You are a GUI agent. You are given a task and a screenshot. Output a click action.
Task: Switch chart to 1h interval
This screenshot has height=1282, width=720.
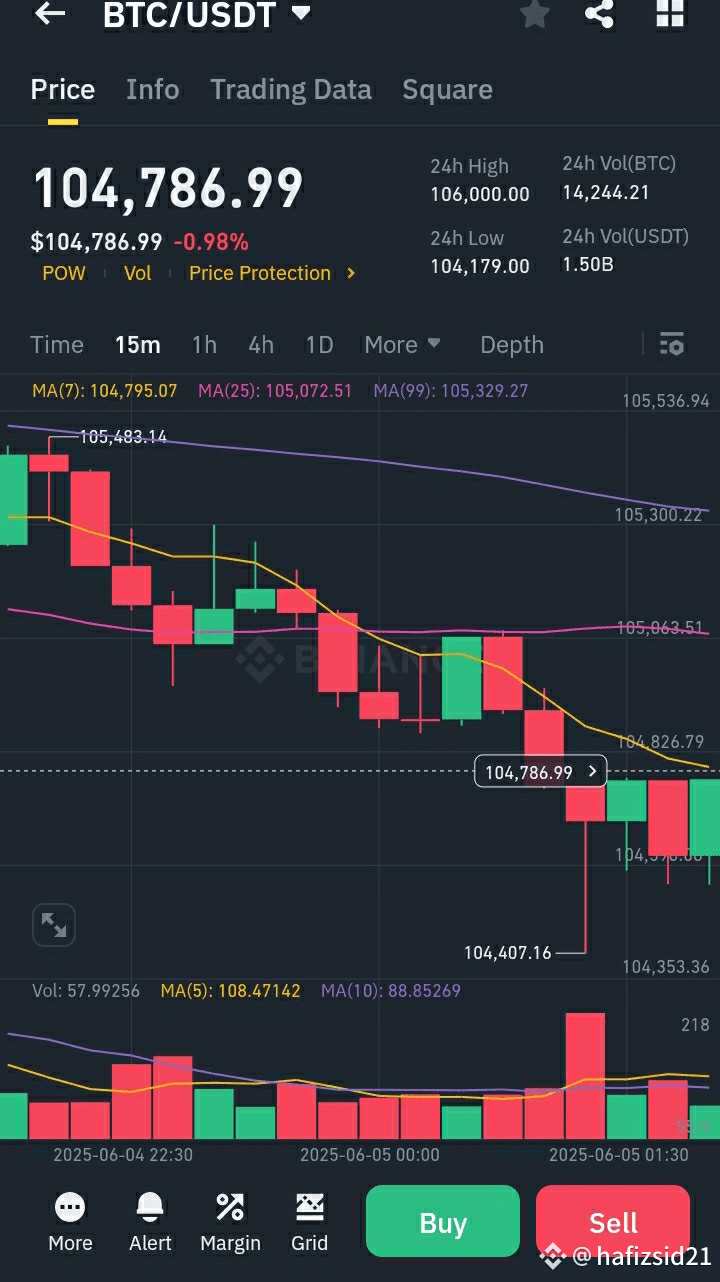coord(204,345)
